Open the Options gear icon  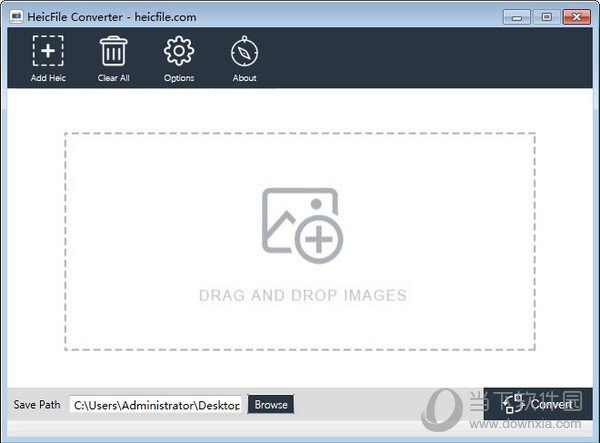[x=179, y=51]
